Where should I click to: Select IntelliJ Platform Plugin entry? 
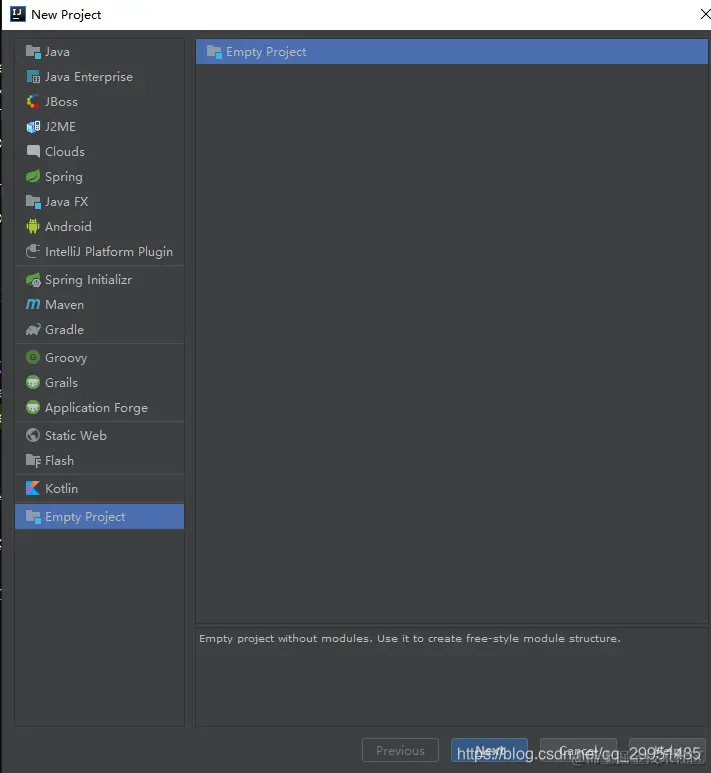point(100,251)
